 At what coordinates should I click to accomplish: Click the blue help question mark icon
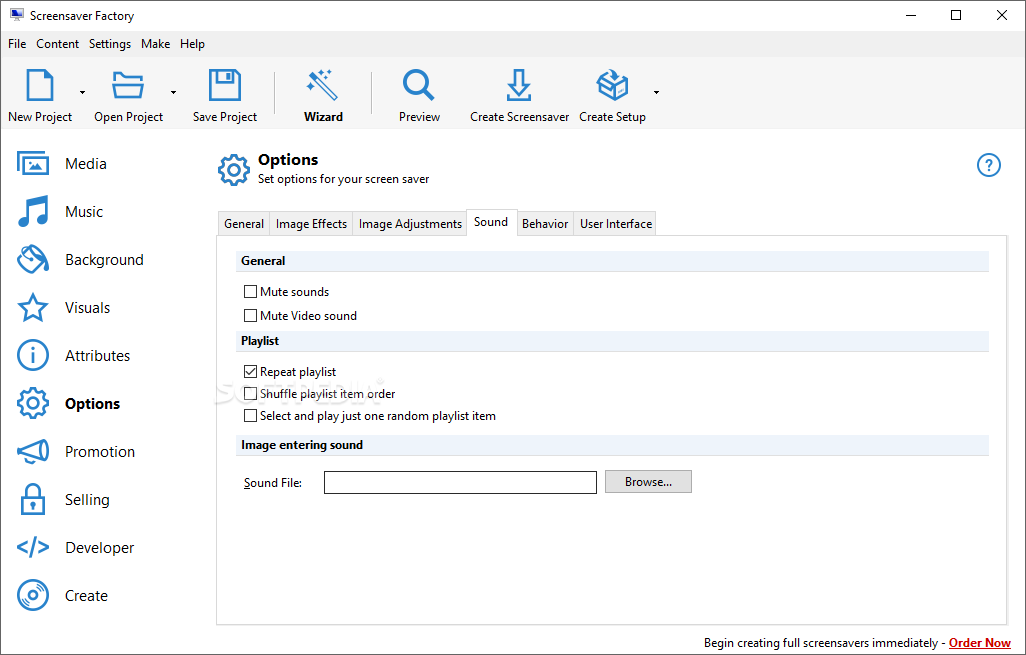click(989, 165)
